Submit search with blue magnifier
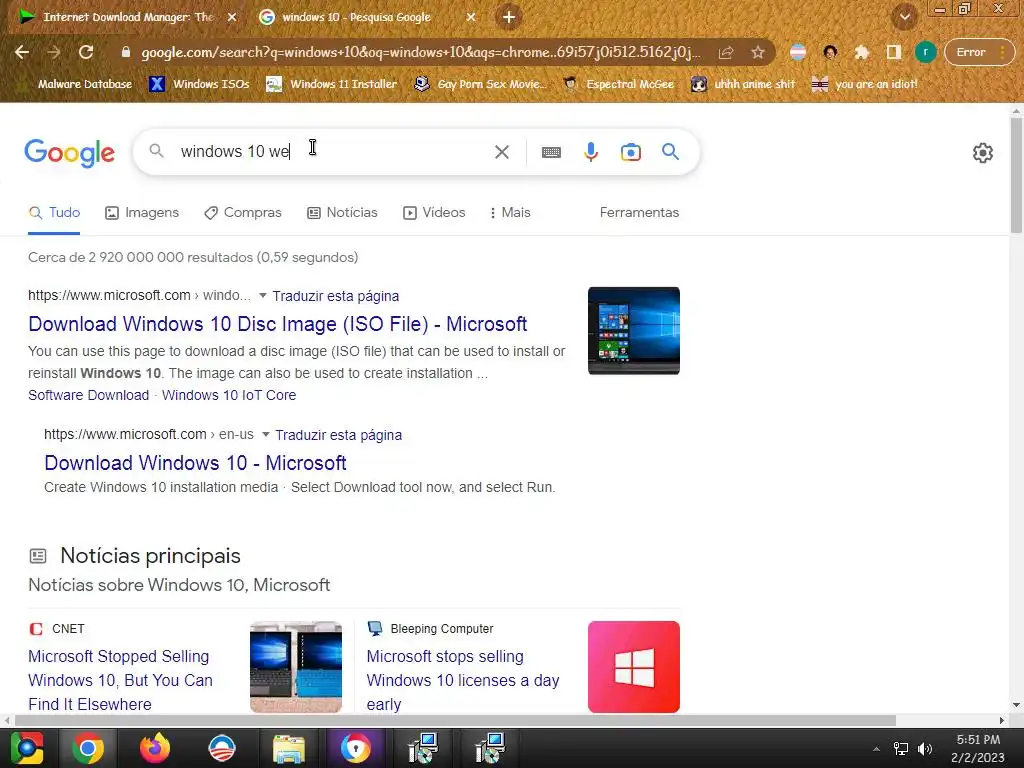Image resolution: width=1024 pixels, height=768 pixels. 670,152
